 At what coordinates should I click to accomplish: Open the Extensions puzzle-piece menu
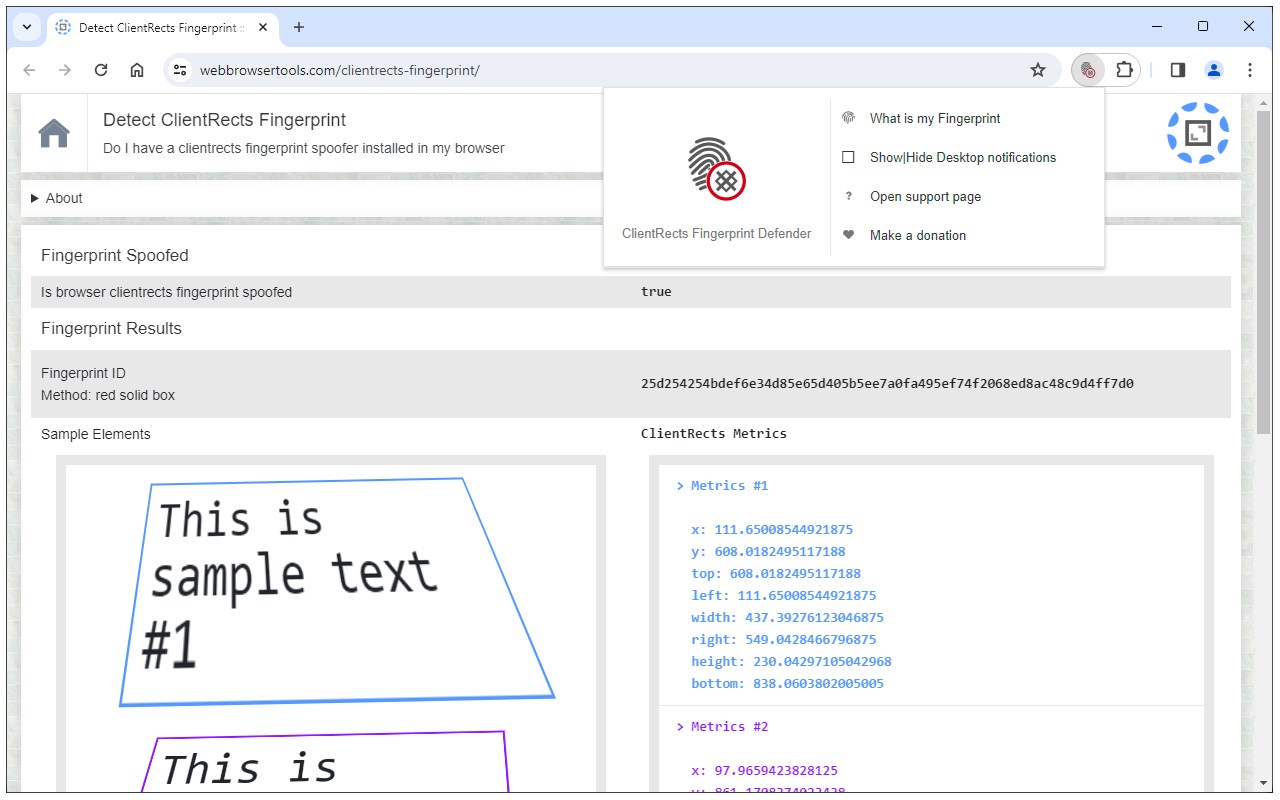[x=1124, y=70]
